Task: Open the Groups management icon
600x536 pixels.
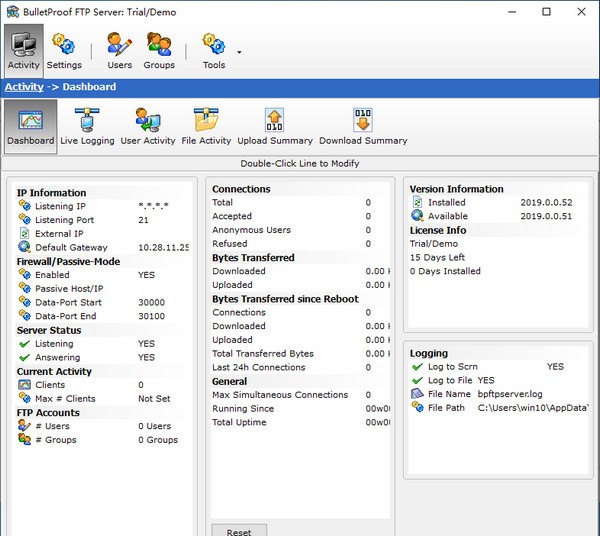Action: (159, 50)
